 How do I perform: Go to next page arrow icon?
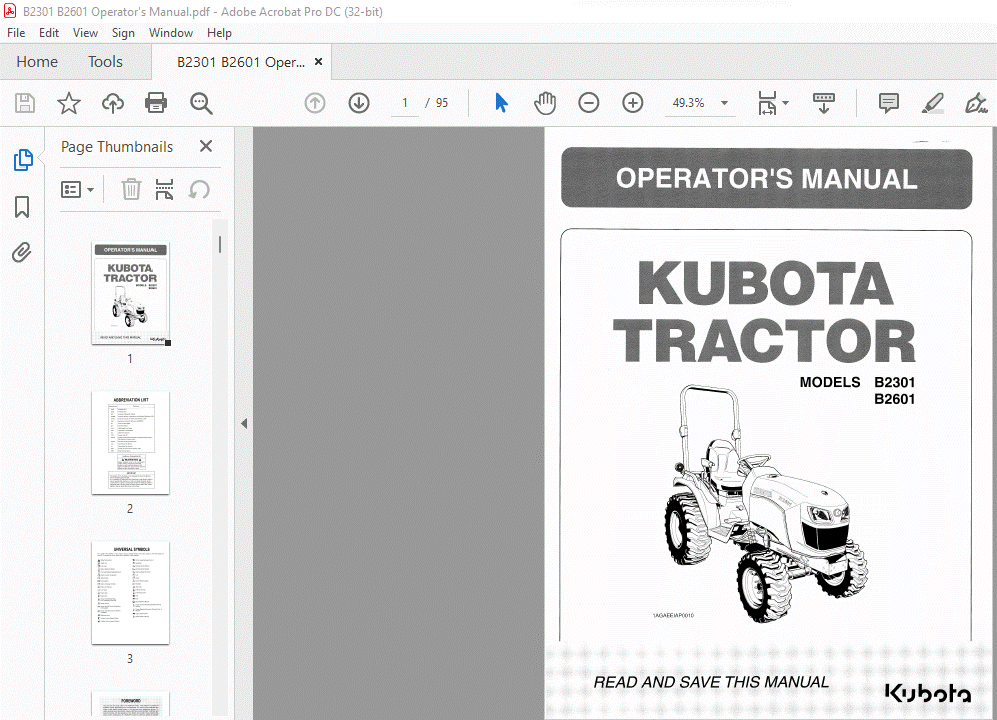[359, 103]
